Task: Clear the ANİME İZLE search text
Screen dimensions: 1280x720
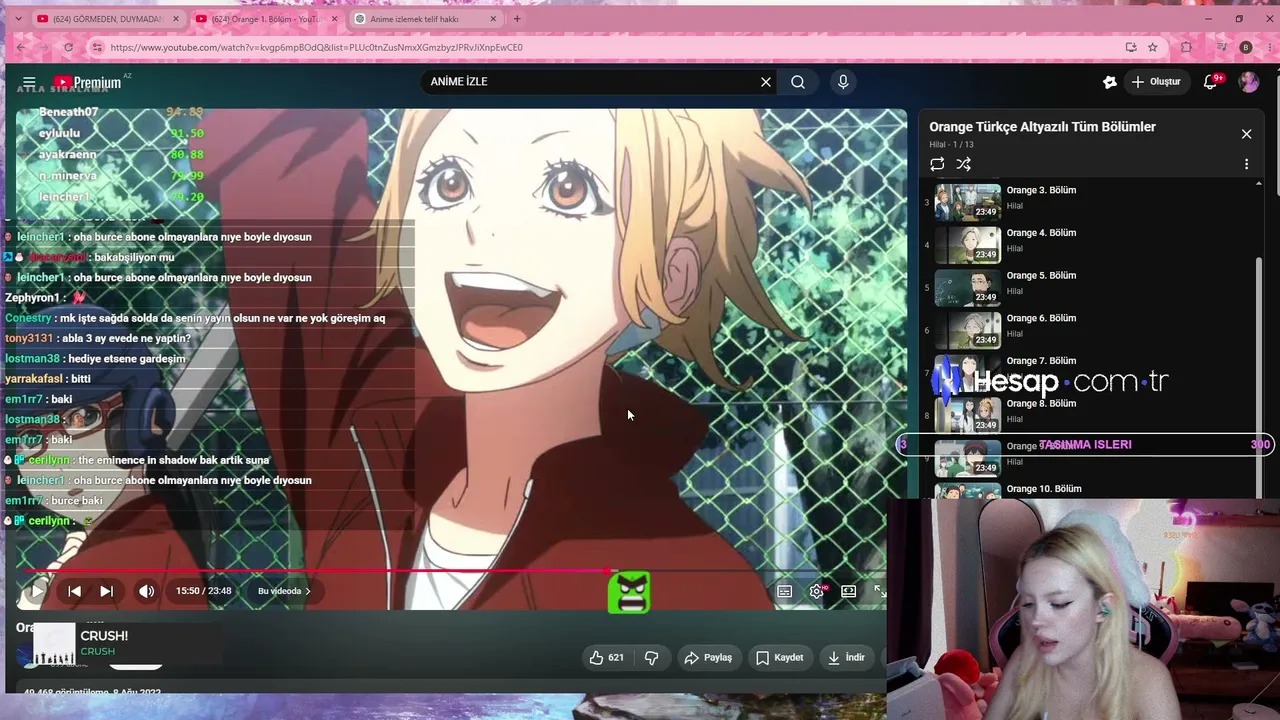Action: pyautogui.click(x=766, y=82)
